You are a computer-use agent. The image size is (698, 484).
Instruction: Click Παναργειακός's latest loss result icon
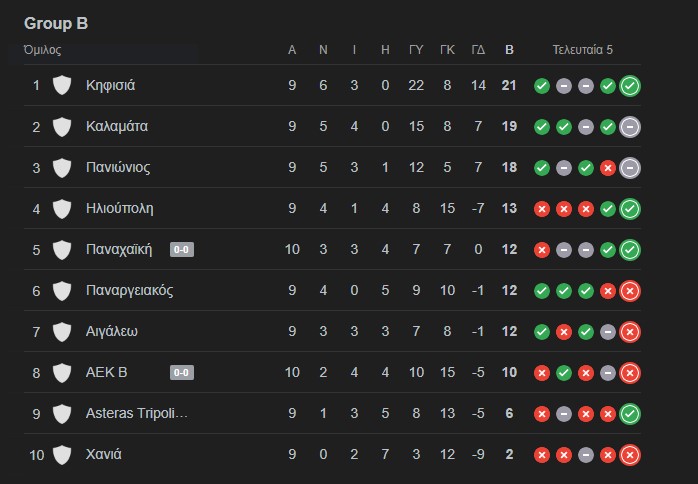coord(630,291)
